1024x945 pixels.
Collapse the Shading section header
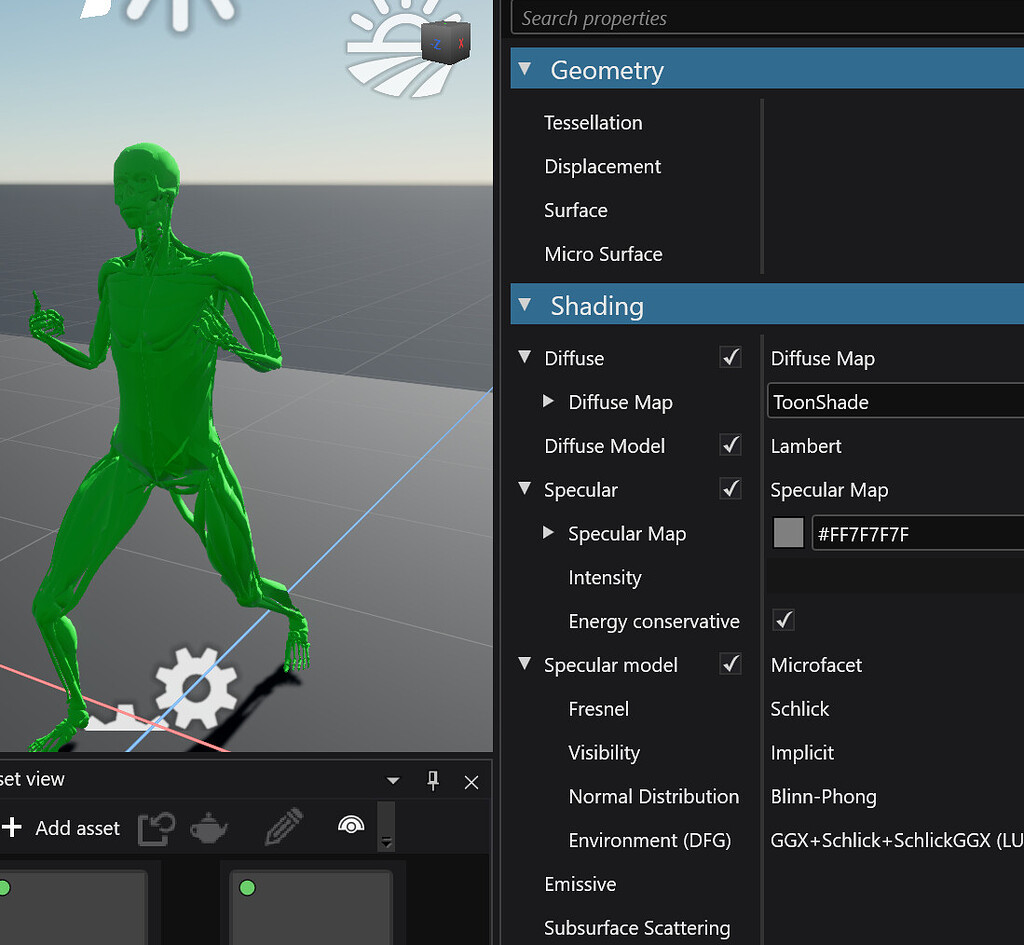coord(525,305)
